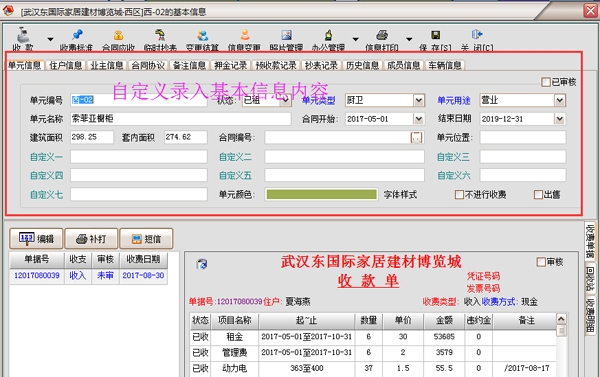
Task: Switch to 住户信息 tab
Action: coord(65,65)
